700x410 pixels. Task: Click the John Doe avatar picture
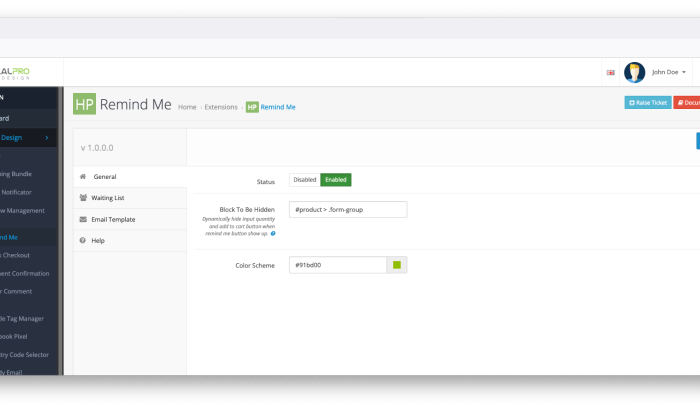coord(634,72)
